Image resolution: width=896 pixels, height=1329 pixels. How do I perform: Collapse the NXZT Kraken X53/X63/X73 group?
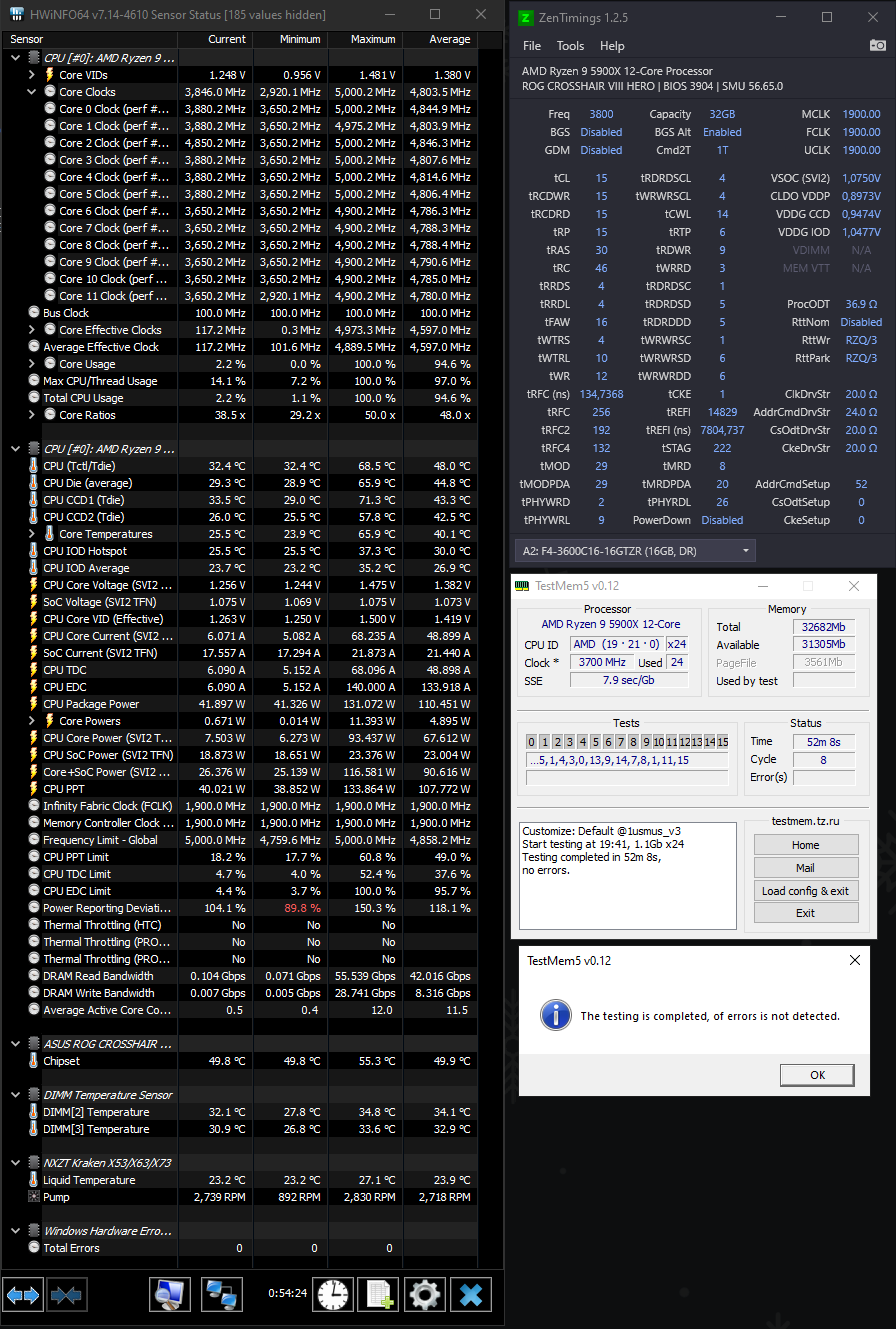(x=16, y=1163)
